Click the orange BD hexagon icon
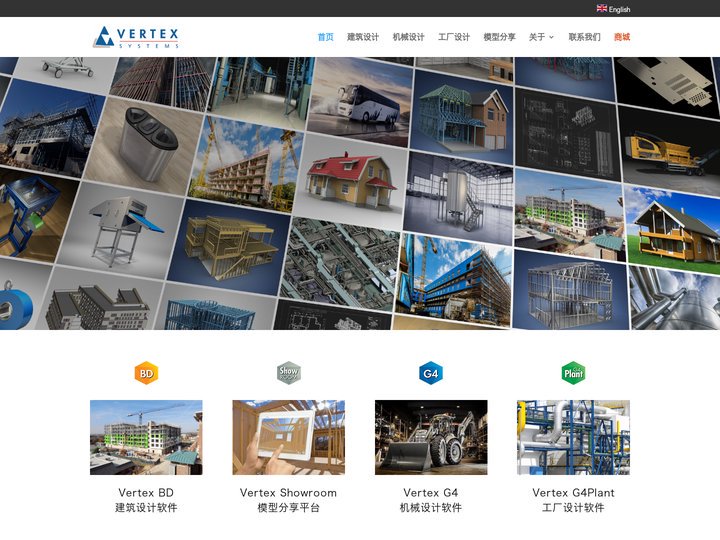The height and width of the screenshot is (540, 720). coord(146,373)
